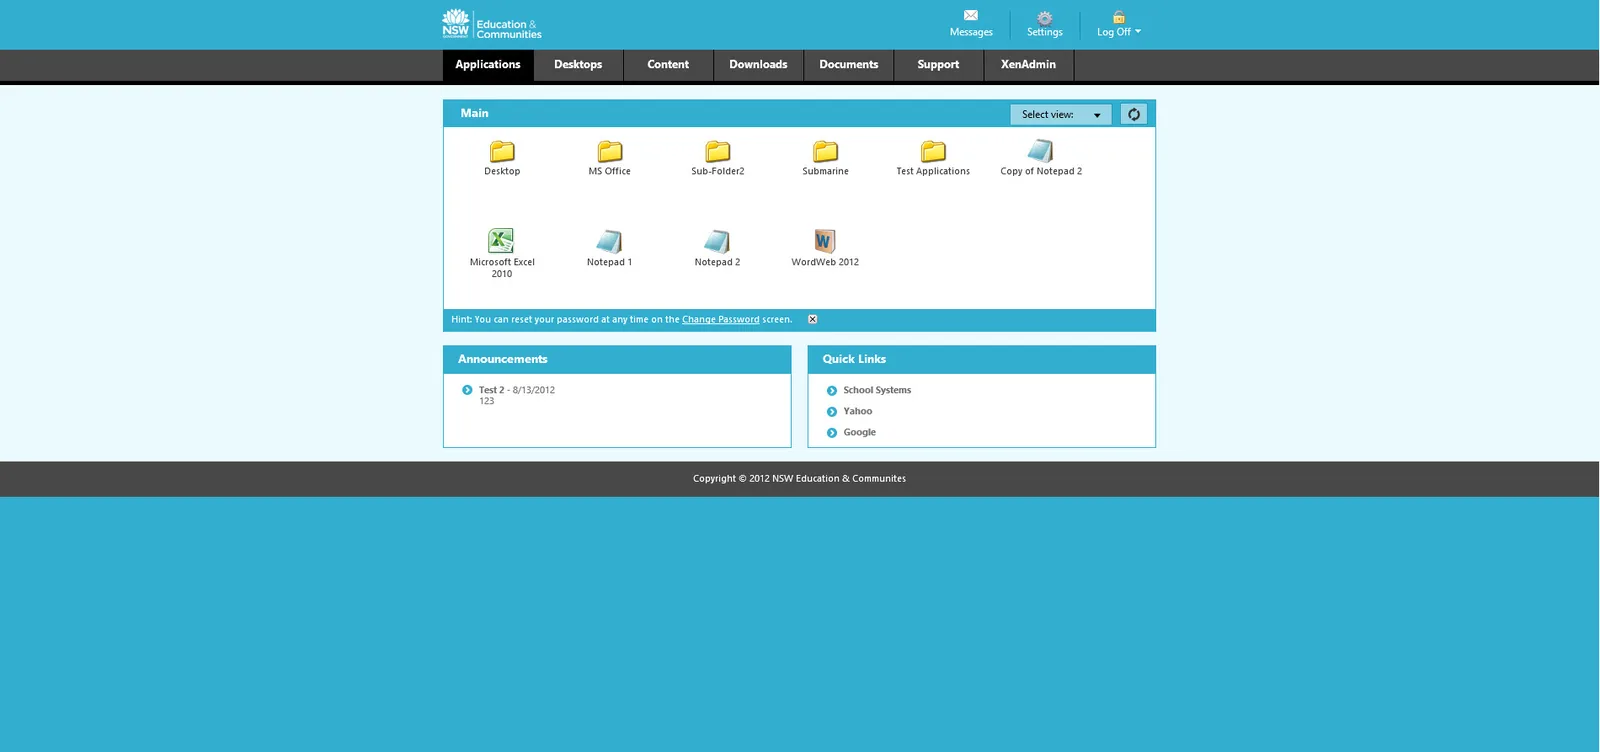1600x752 pixels.
Task: Launch Microsoft Excel 2010
Action: [x=501, y=241]
